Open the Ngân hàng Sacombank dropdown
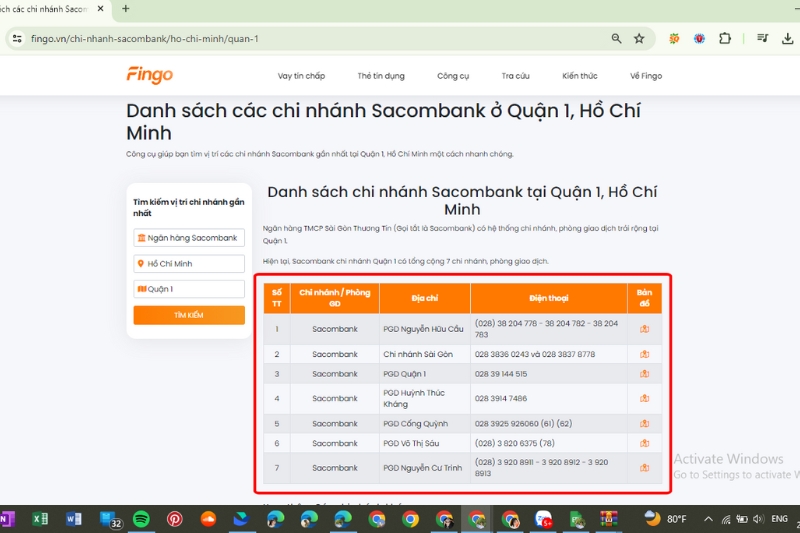This screenshot has width=800, height=533. (189, 238)
